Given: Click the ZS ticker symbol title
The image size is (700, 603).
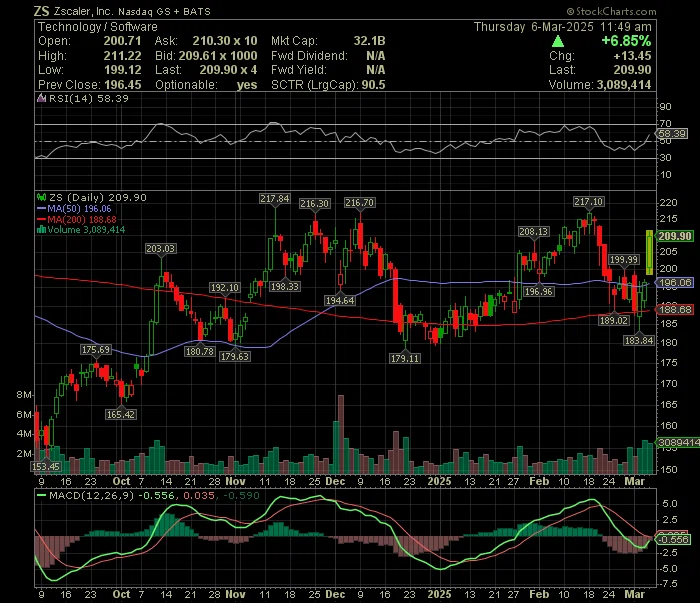Looking at the screenshot, I should click(x=42, y=11).
